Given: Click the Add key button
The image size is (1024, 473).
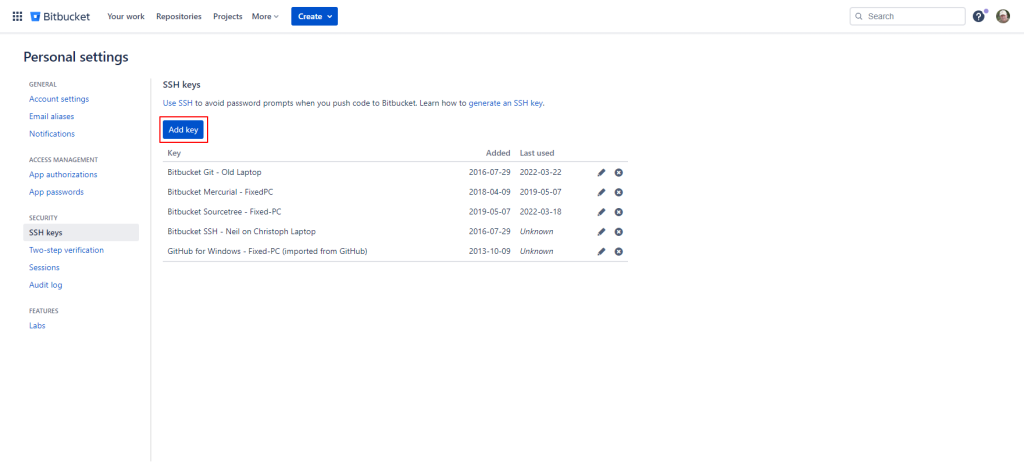Looking at the screenshot, I should (183, 130).
